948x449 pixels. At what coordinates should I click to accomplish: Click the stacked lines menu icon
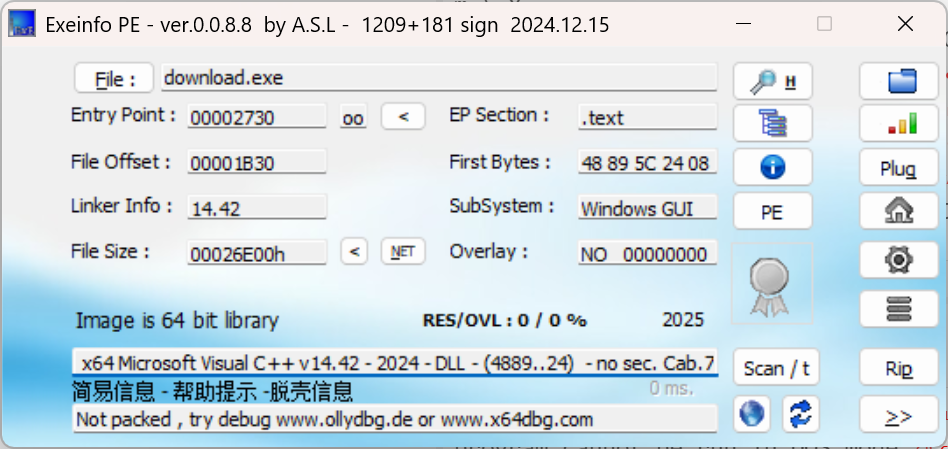pyautogui.click(x=898, y=309)
